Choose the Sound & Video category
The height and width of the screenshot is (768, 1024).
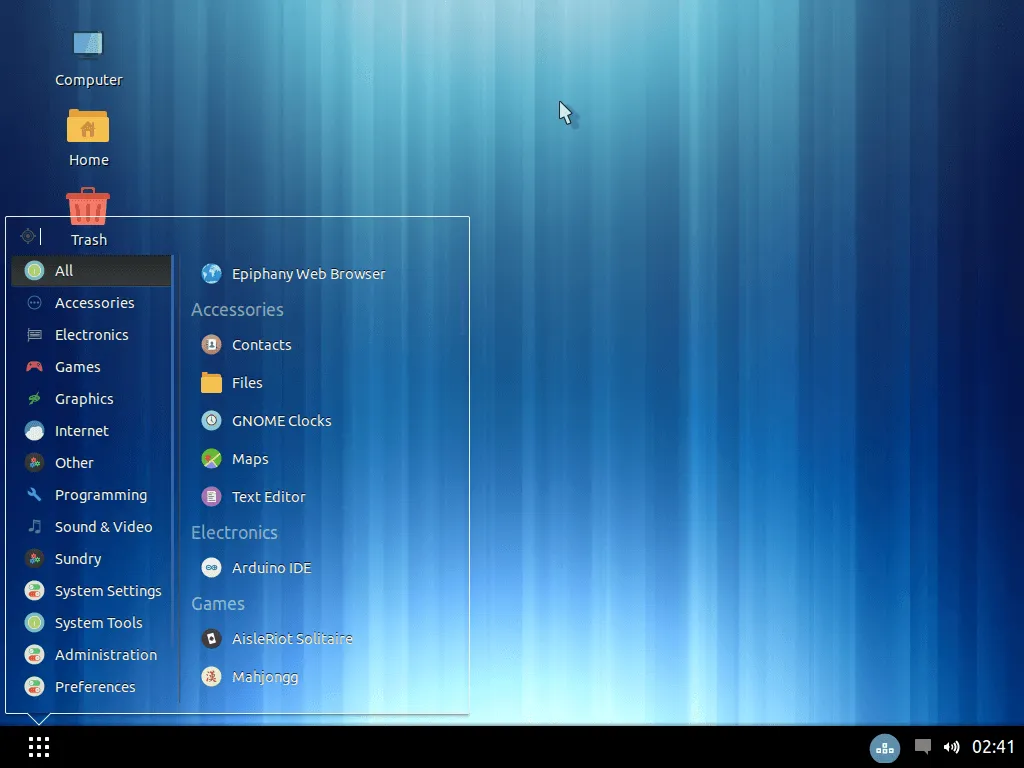point(103,527)
